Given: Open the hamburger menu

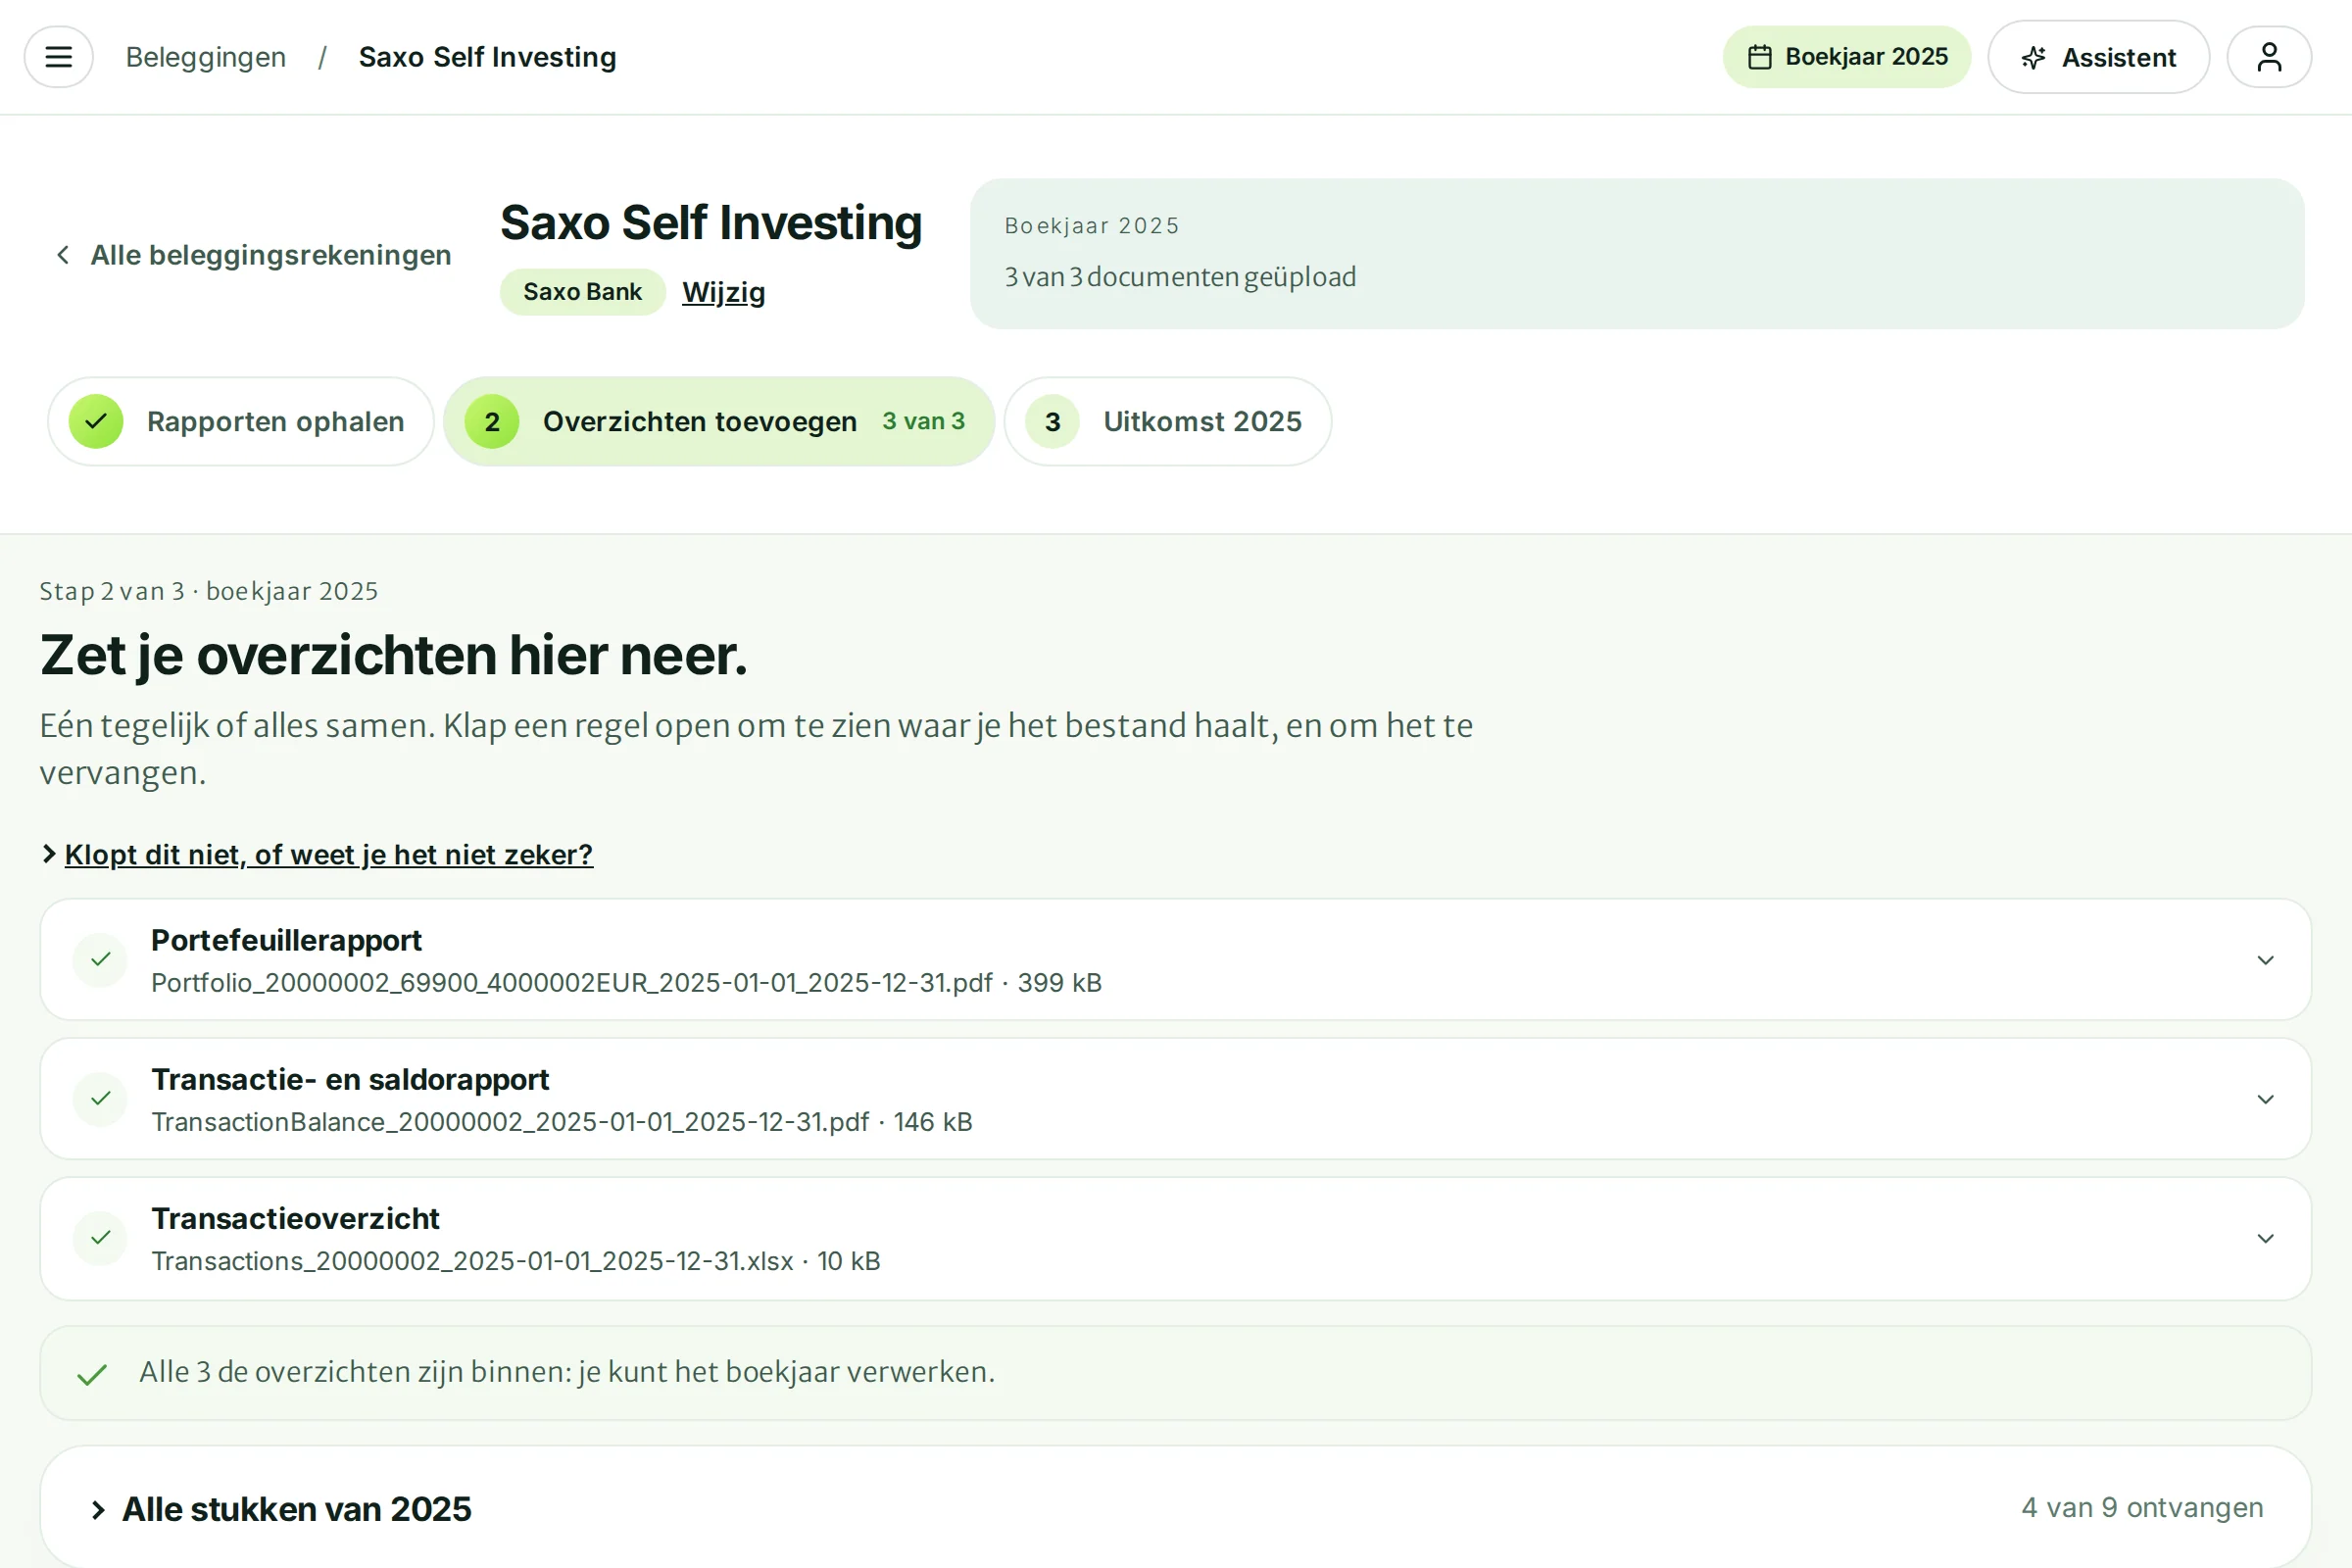Looking at the screenshot, I should point(59,57).
